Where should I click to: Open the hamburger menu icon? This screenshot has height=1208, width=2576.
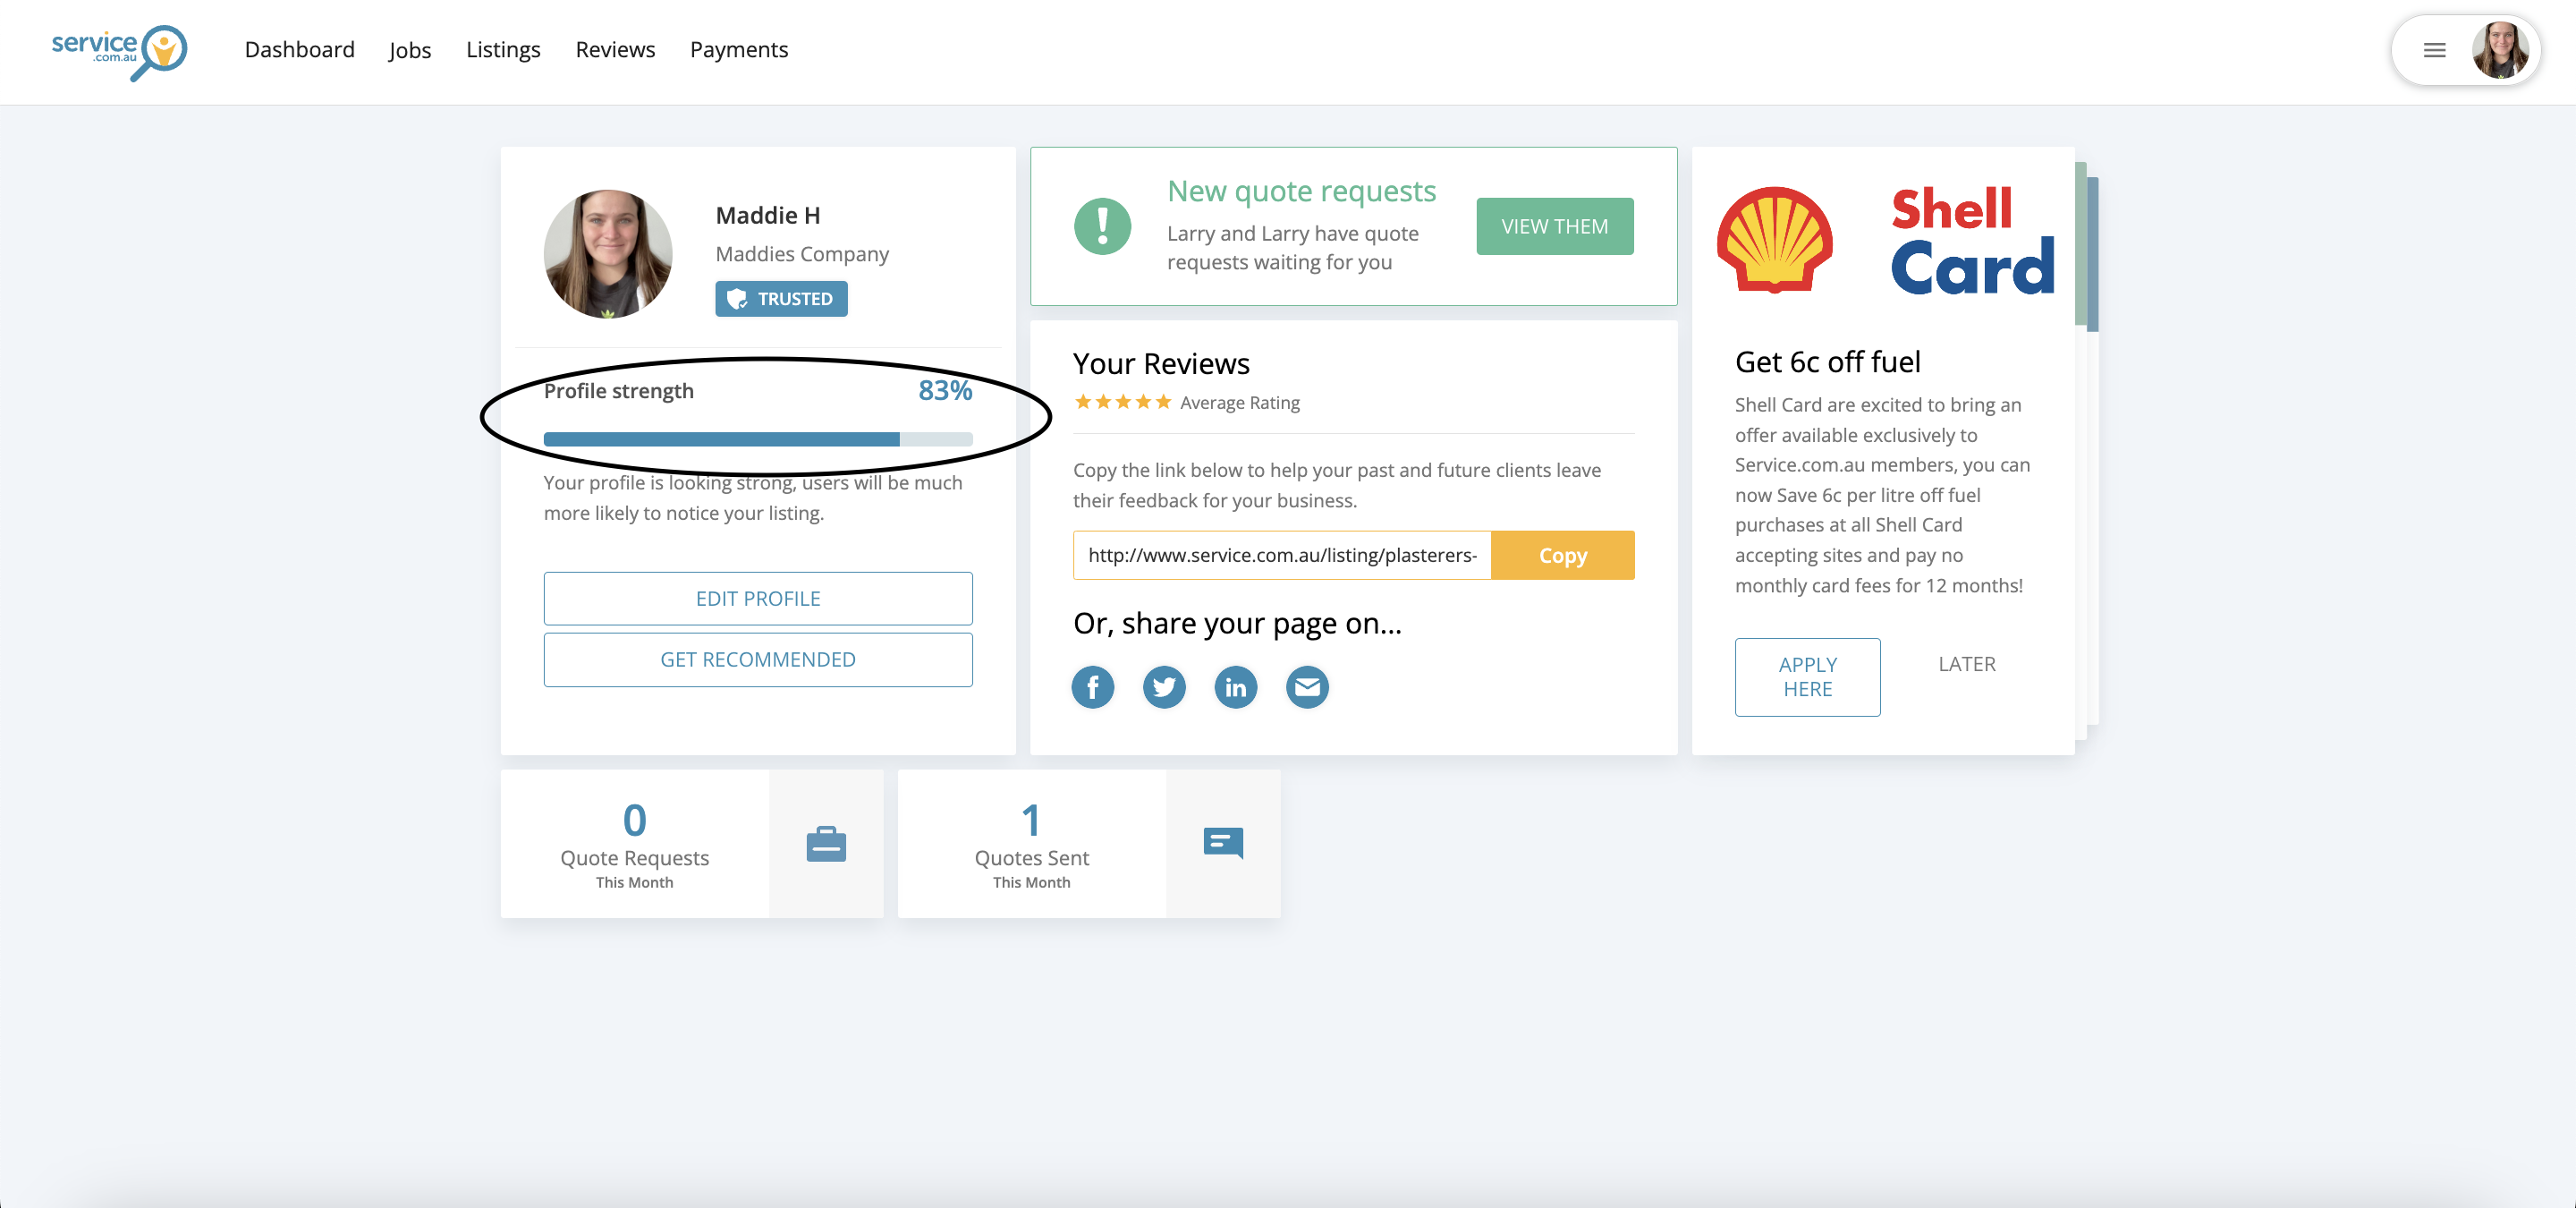click(x=2434, y=50)
